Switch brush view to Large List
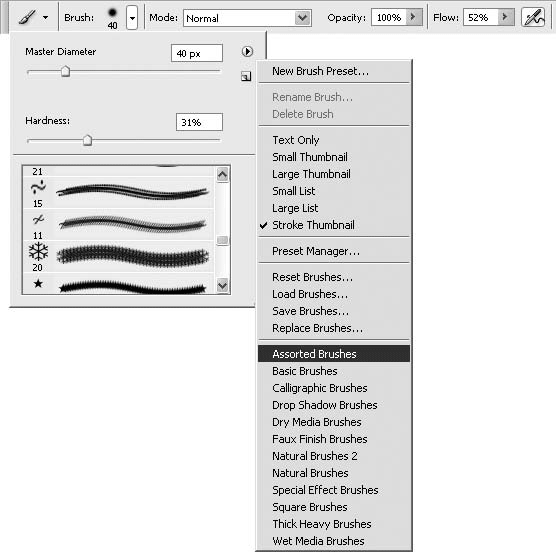Image resolution: width=556 pixels, height=552 pixels. point(295,208)
